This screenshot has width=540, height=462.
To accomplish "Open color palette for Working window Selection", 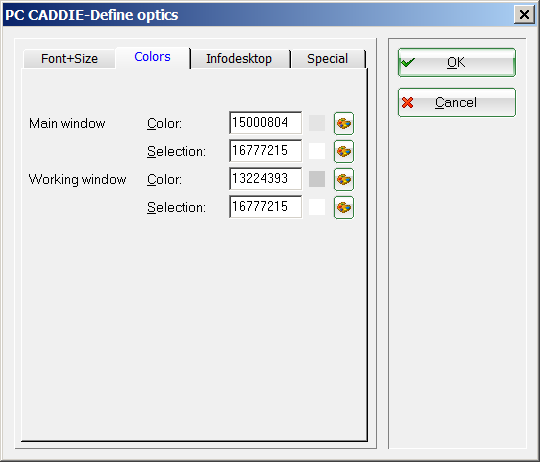I will click(x=344, y=208).
